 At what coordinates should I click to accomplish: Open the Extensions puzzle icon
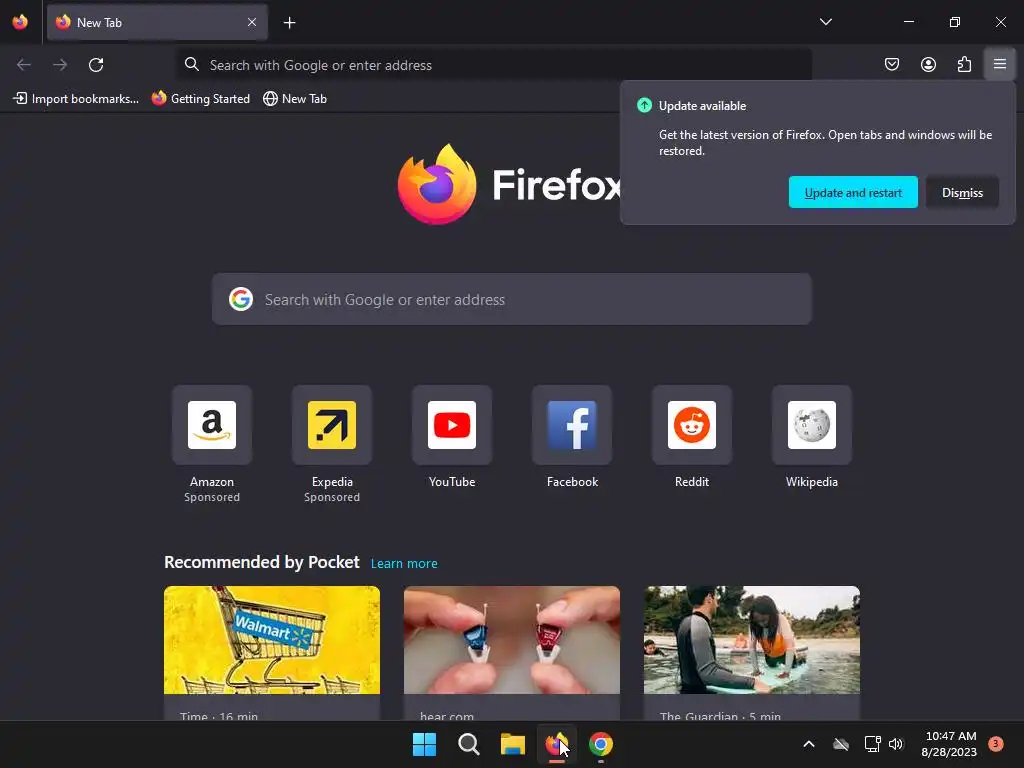pyautogui.click(x=964, y=64)
